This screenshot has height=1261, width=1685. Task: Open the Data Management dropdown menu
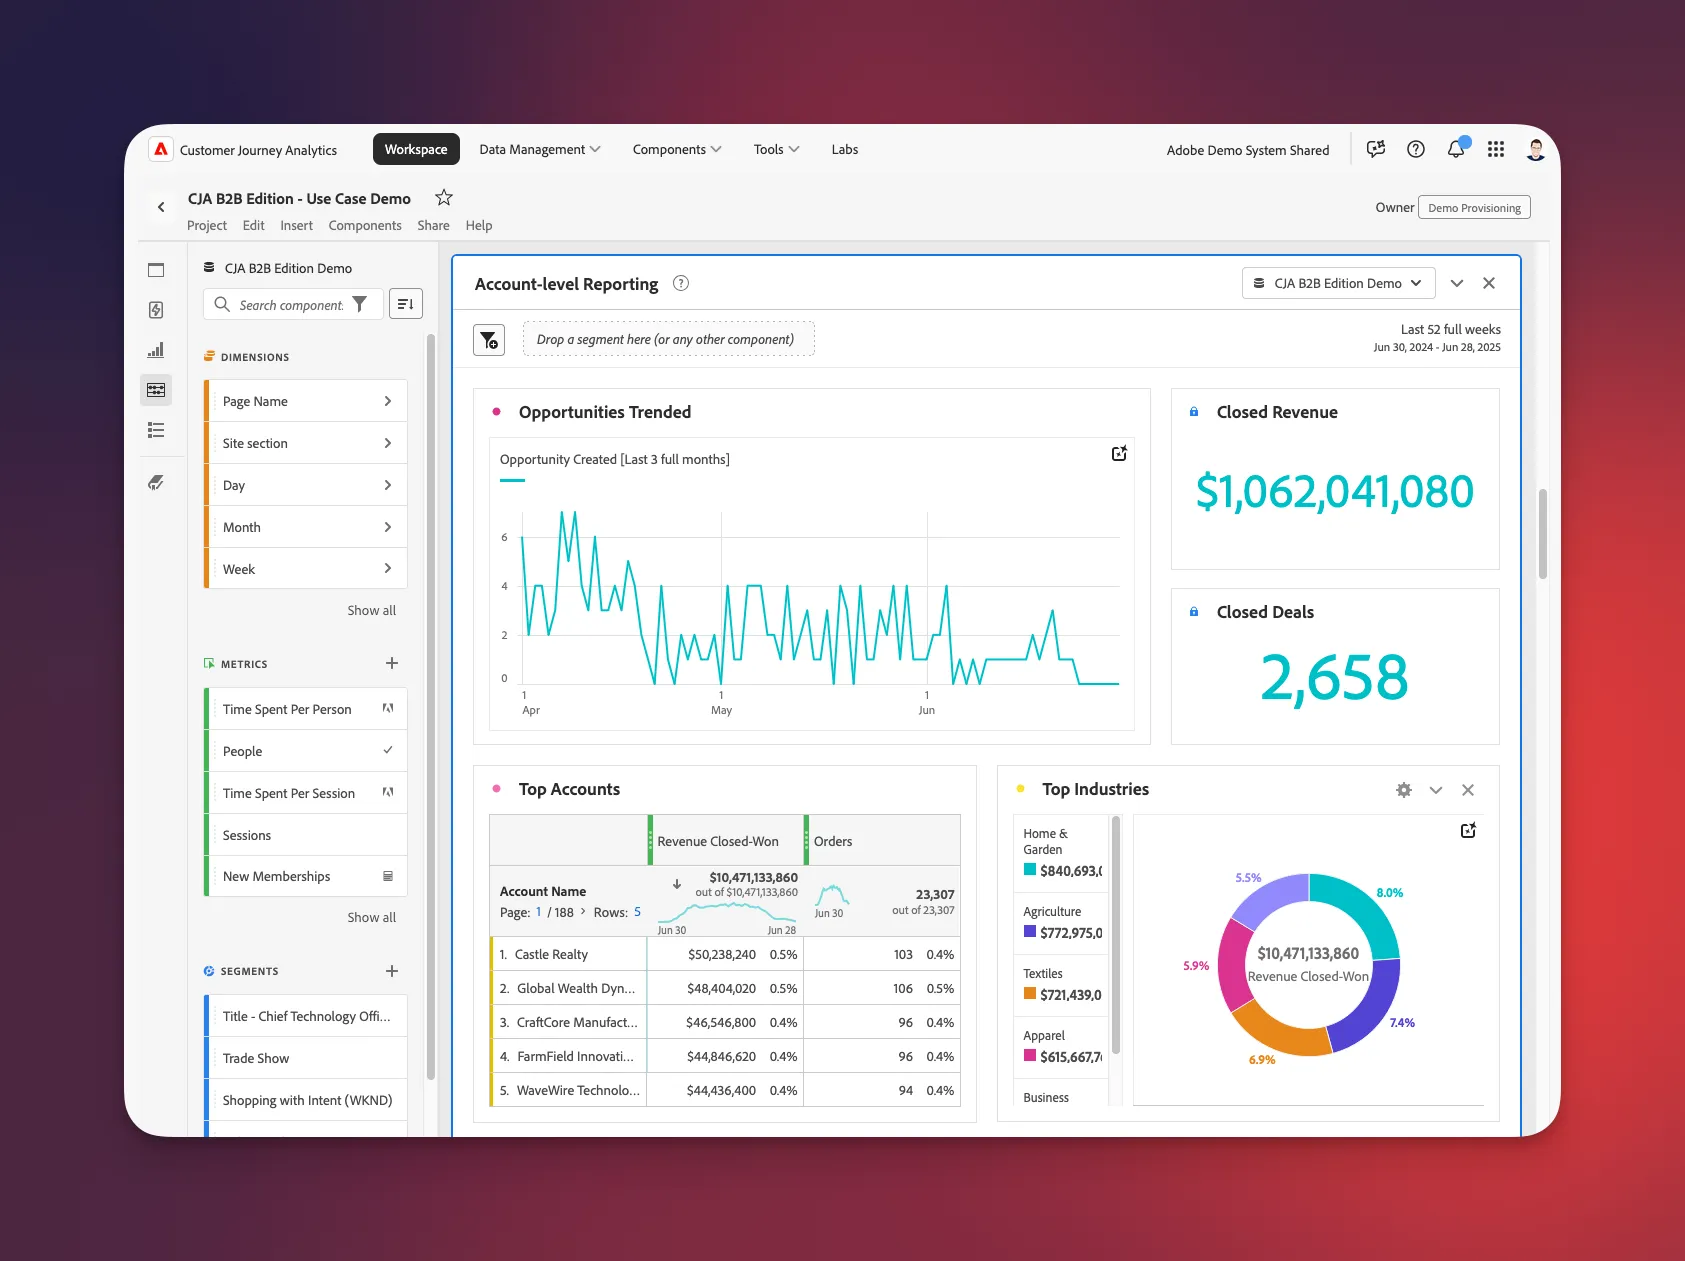[x=540, y=149]
